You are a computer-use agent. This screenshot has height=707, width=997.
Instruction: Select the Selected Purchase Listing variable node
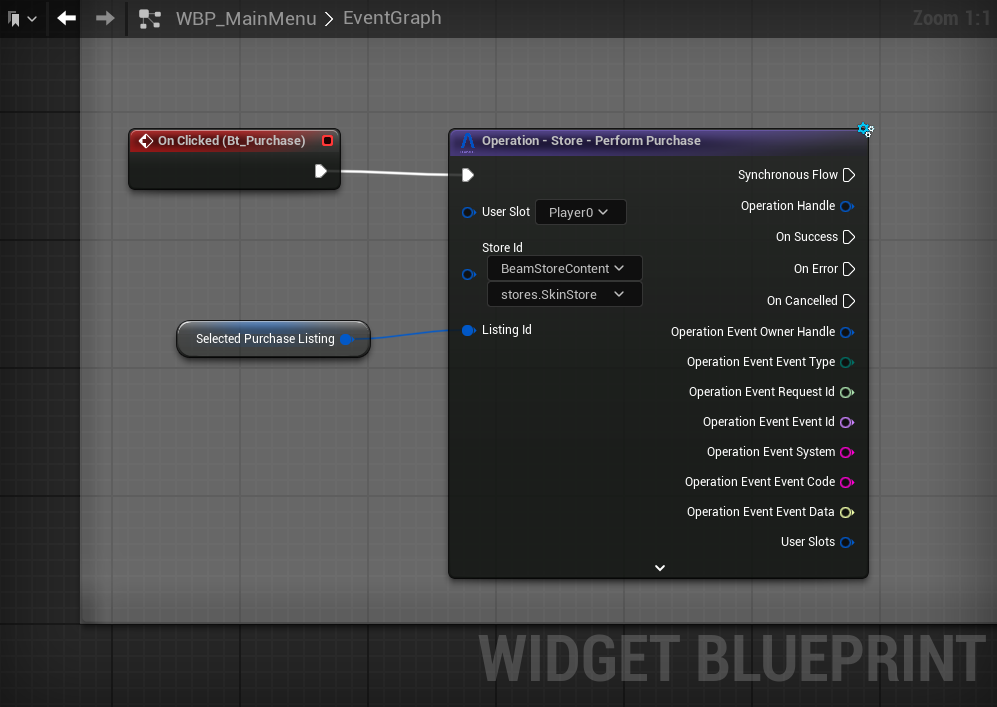coord(265,339)
